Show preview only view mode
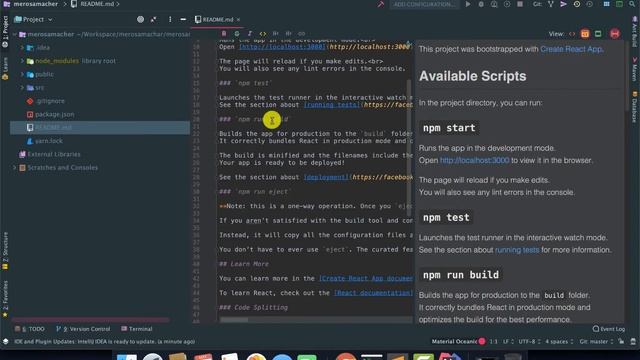The width and height of the screenshot is (640, 360). click(x=598, y=34)
